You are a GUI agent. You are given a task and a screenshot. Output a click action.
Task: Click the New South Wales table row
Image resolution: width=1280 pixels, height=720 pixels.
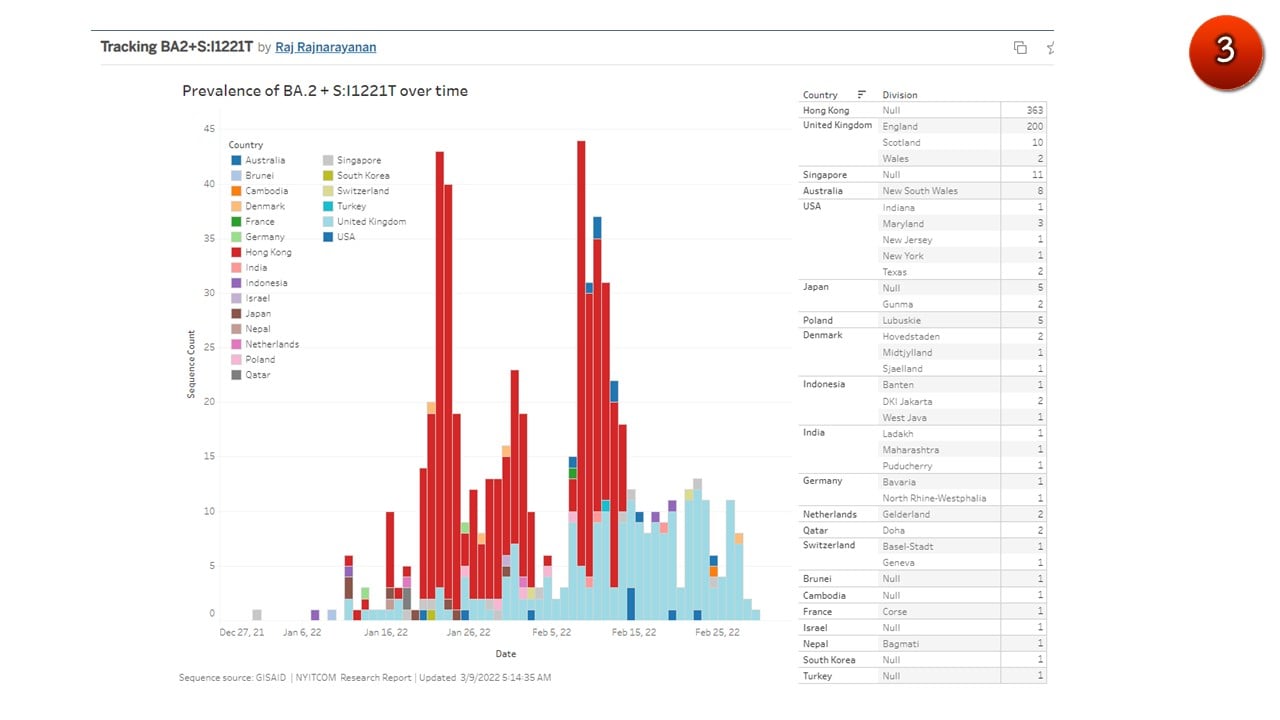[x=923, y=190]
